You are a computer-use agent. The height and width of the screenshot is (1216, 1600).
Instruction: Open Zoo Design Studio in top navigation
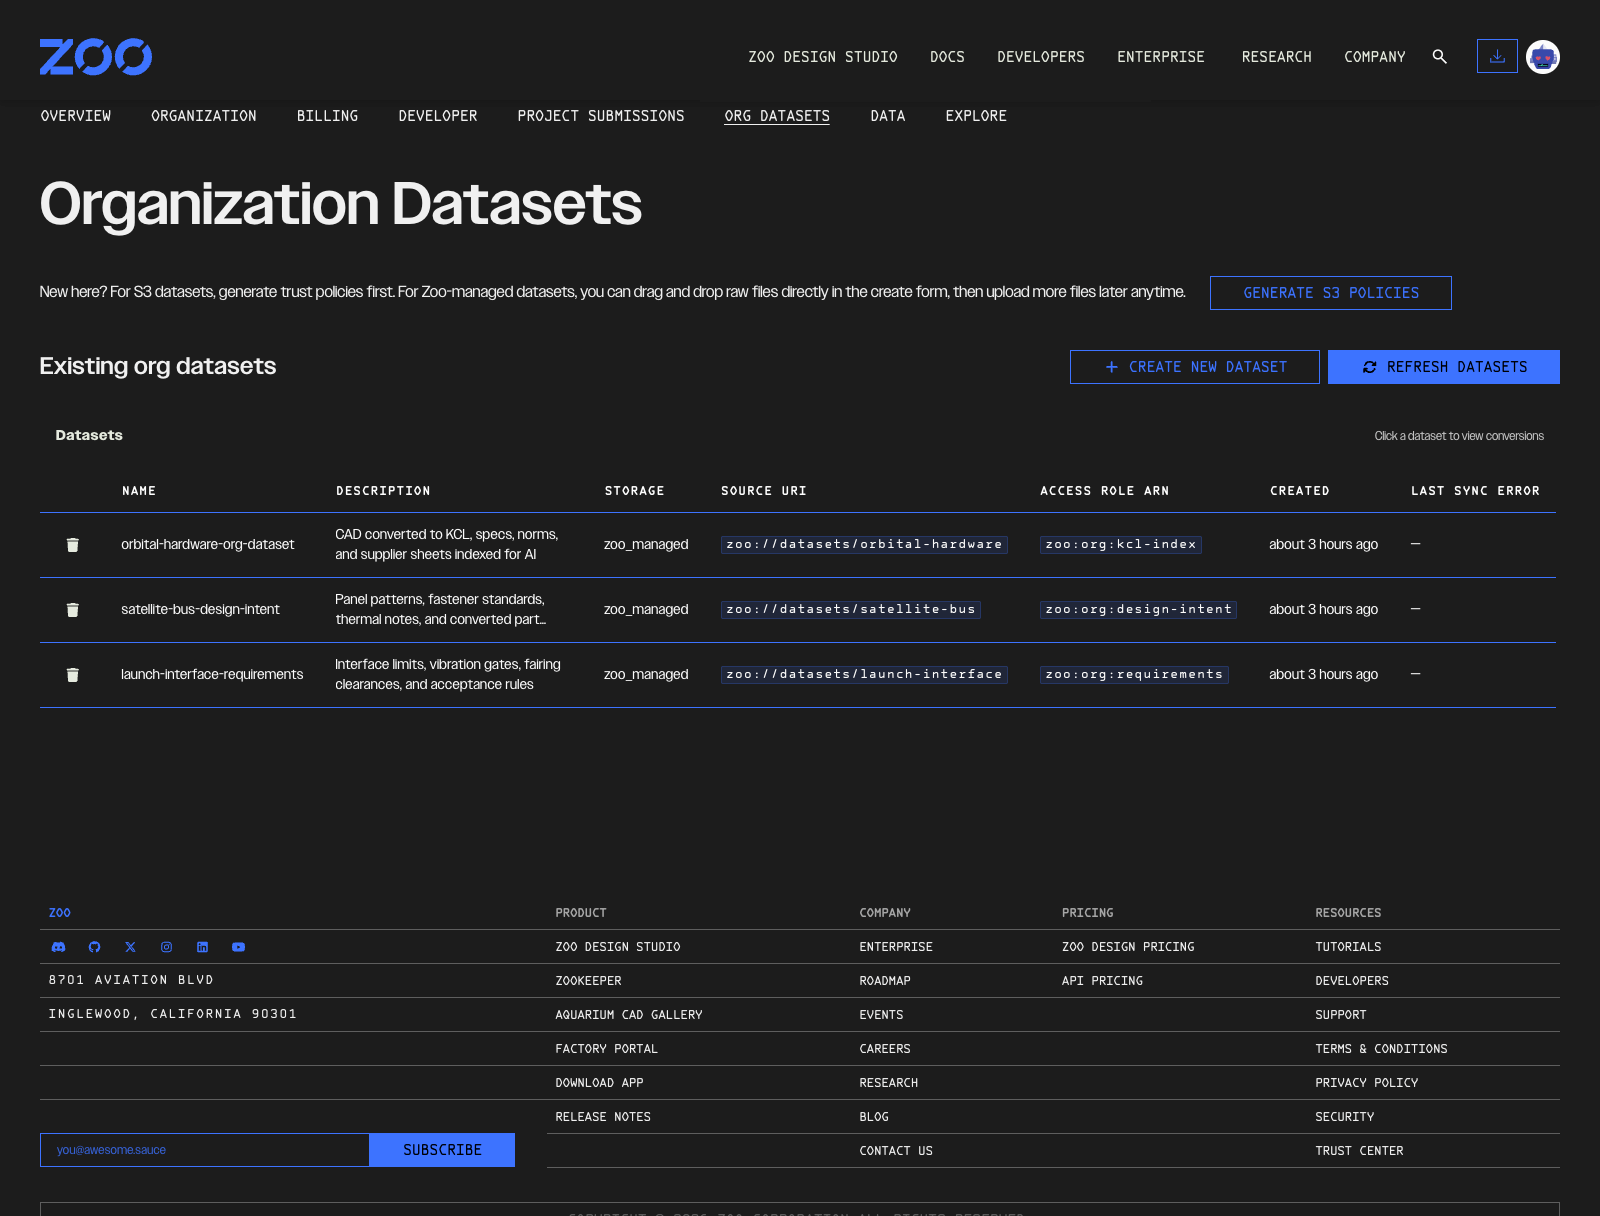[x=823, y=57]
